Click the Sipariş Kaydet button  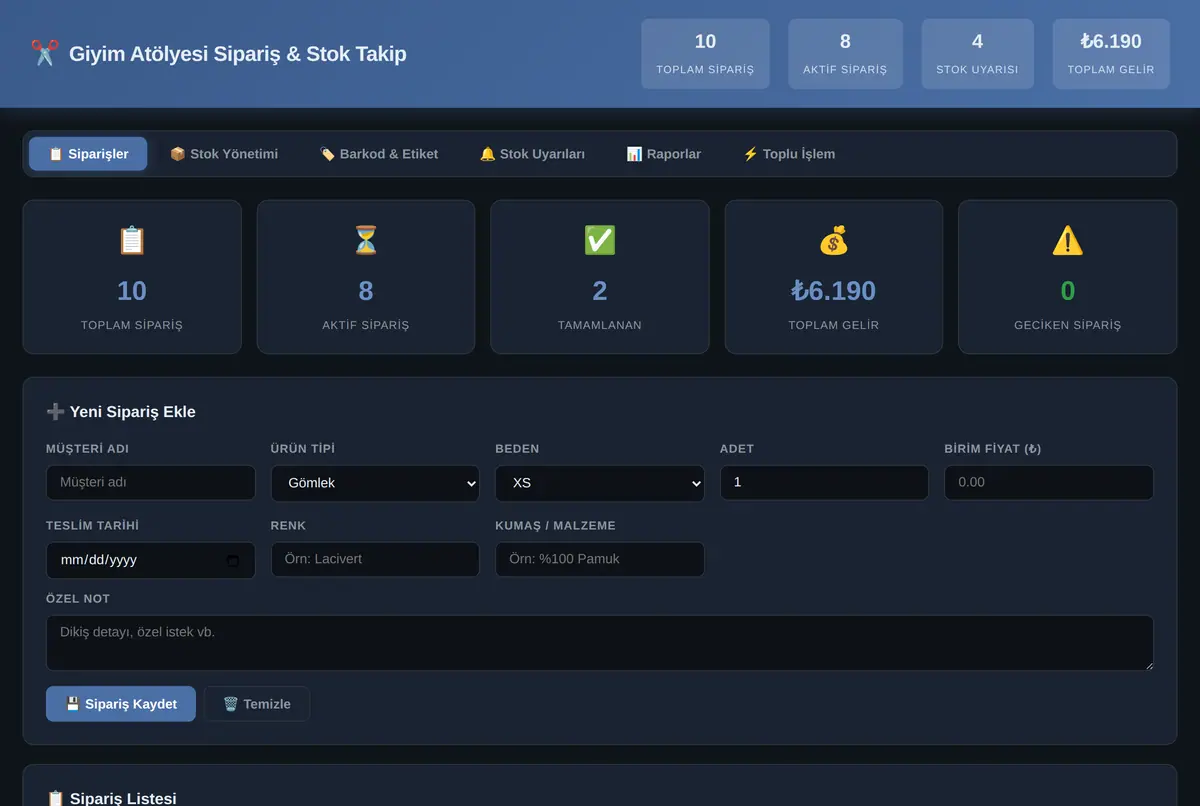pyautogui.click(x=121, y=704)
